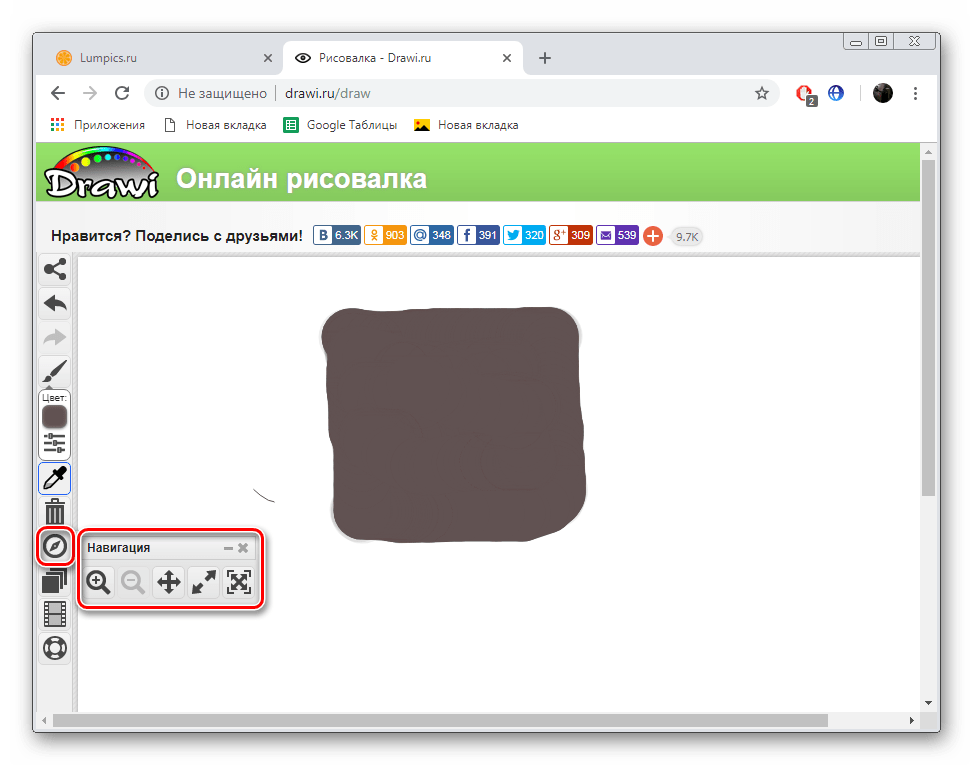Switch to the Lumpics.ru browser tab
The height and width of the screenshot is (765, 973).
tap(155, 58)
